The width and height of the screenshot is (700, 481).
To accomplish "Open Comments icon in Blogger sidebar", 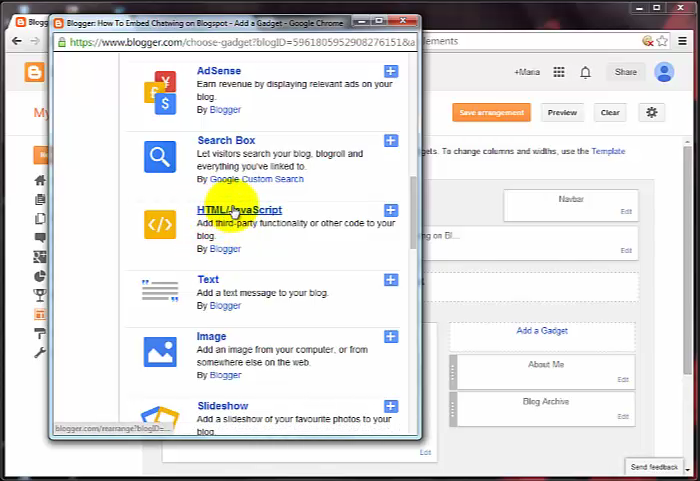I will (x=40, y=238).
